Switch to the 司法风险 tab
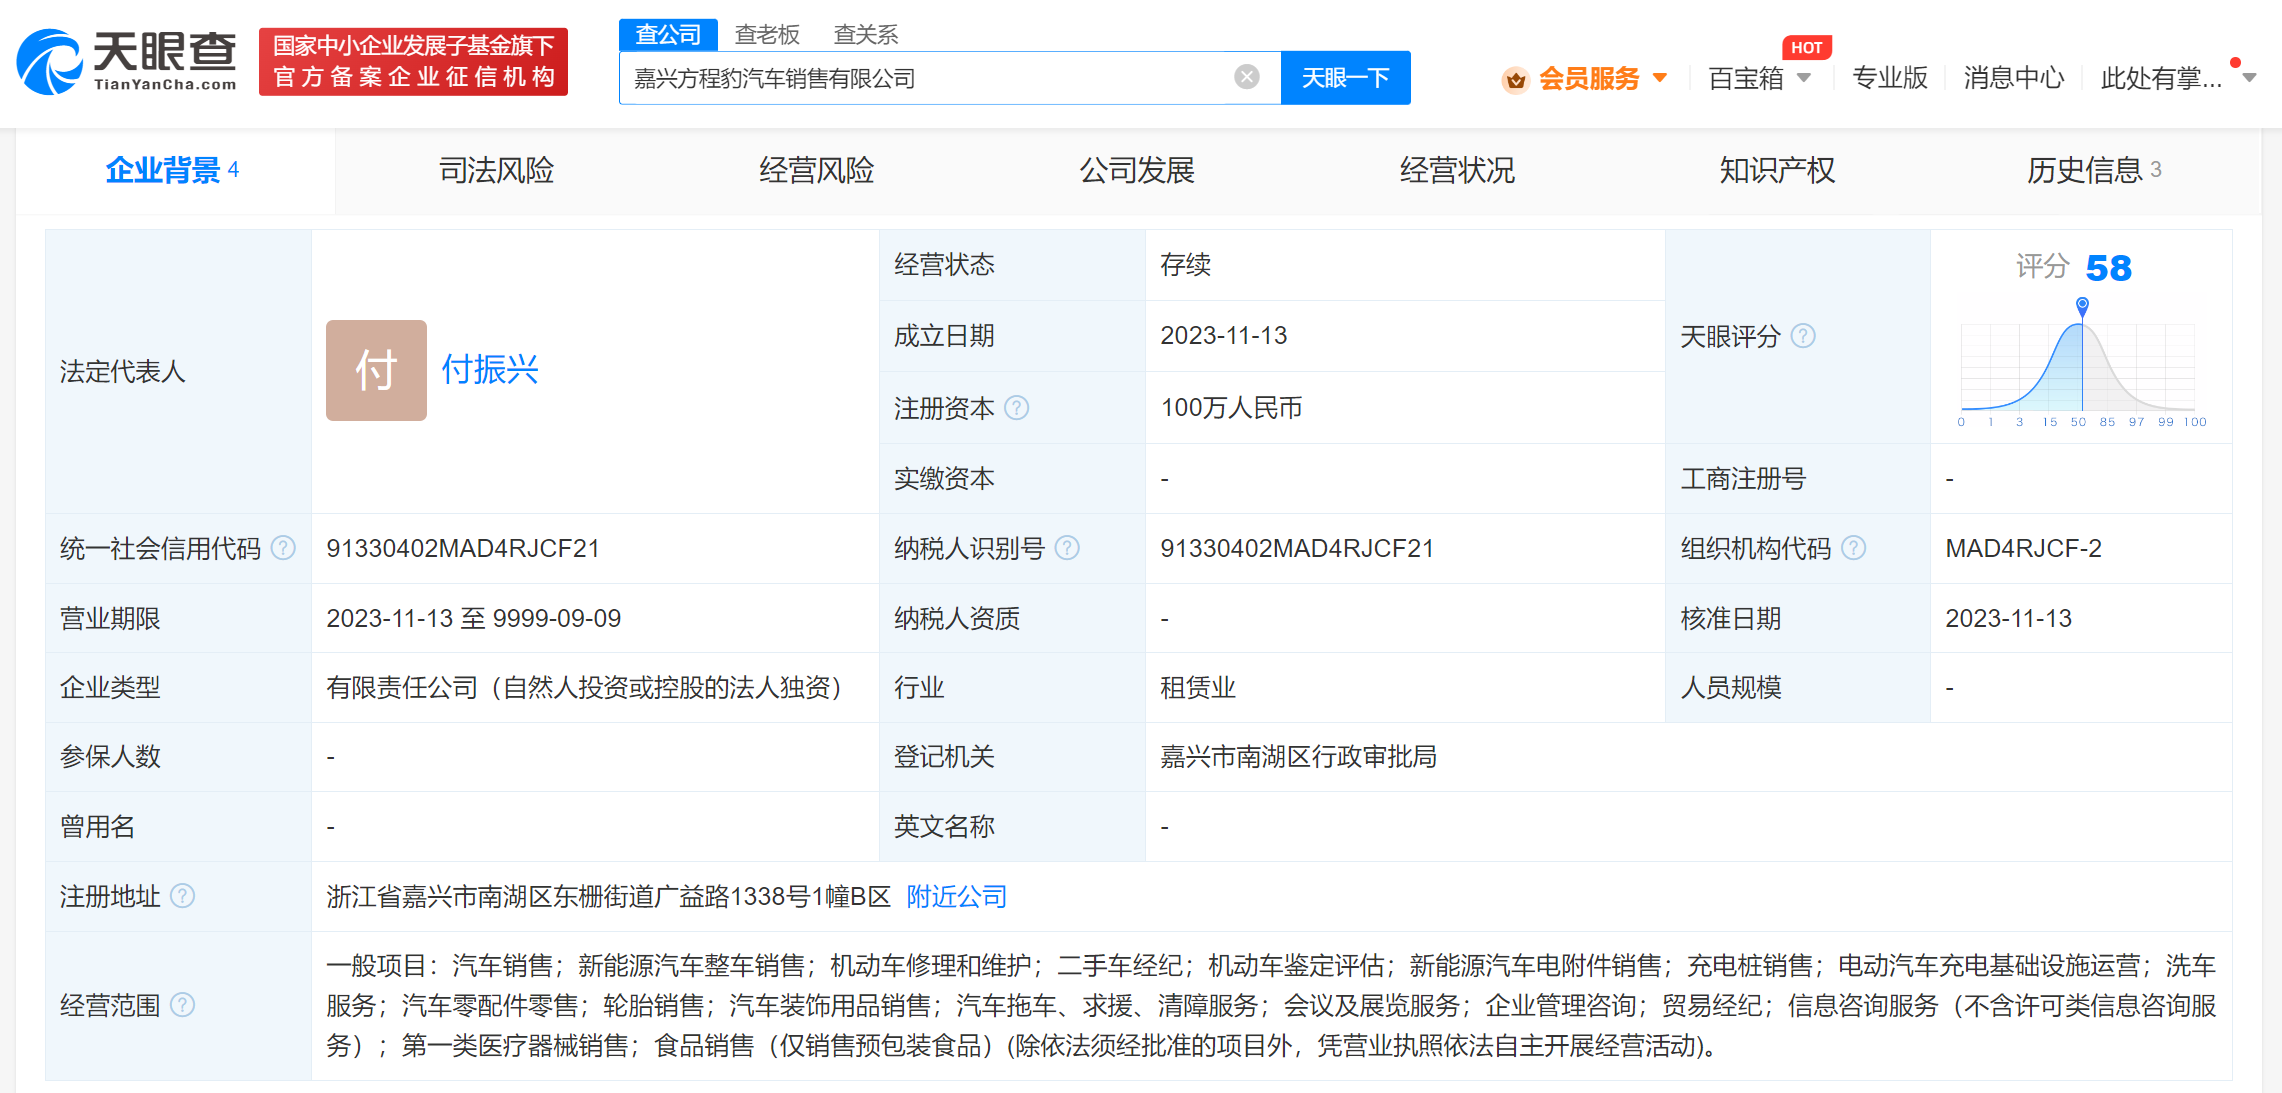 (x=496, y=170)
